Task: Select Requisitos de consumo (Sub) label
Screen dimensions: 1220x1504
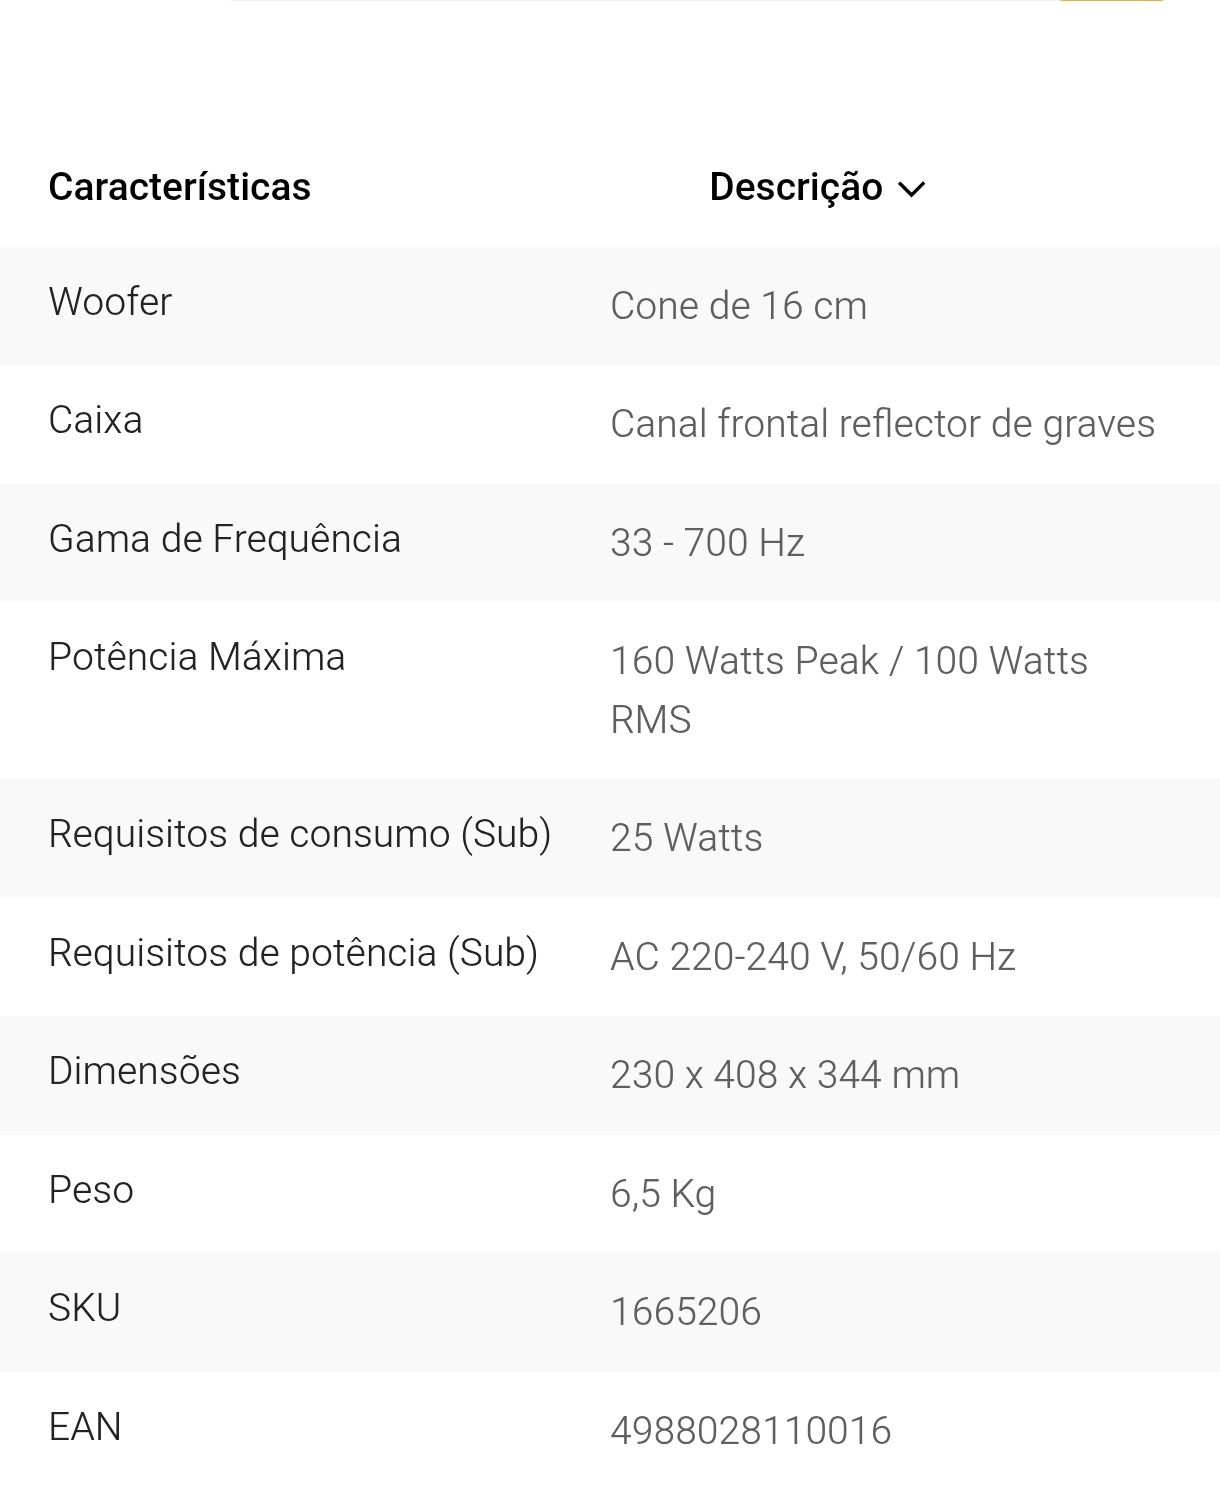Action: click(300, 834)
